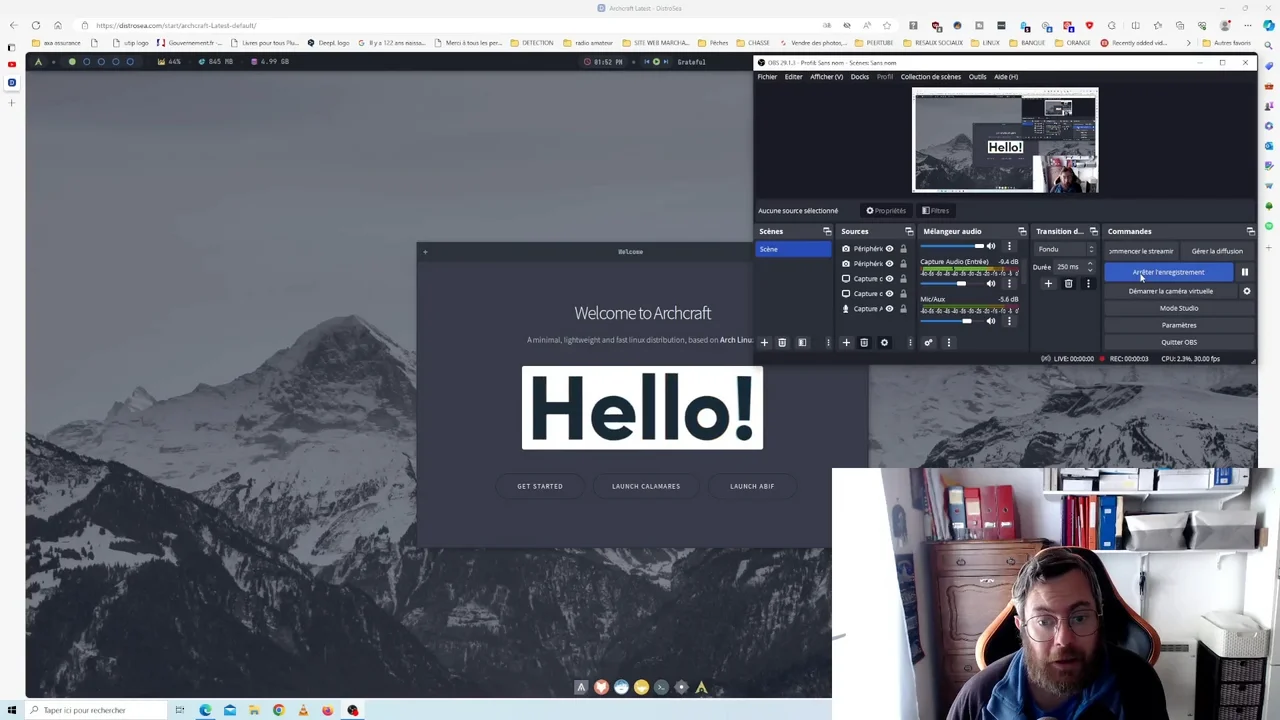Viewport: 1280px width, 720px height.
Task: Click LAUNCH ABIF button
Action: click(x=752, y=486)
